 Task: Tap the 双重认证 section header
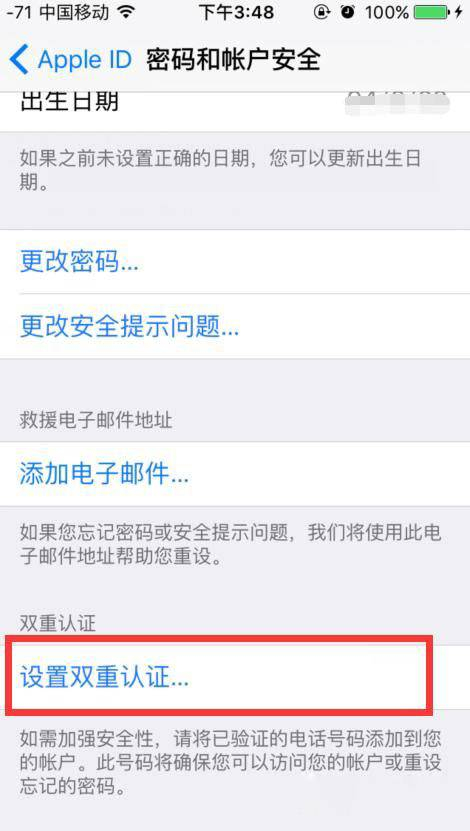point(58,624)
